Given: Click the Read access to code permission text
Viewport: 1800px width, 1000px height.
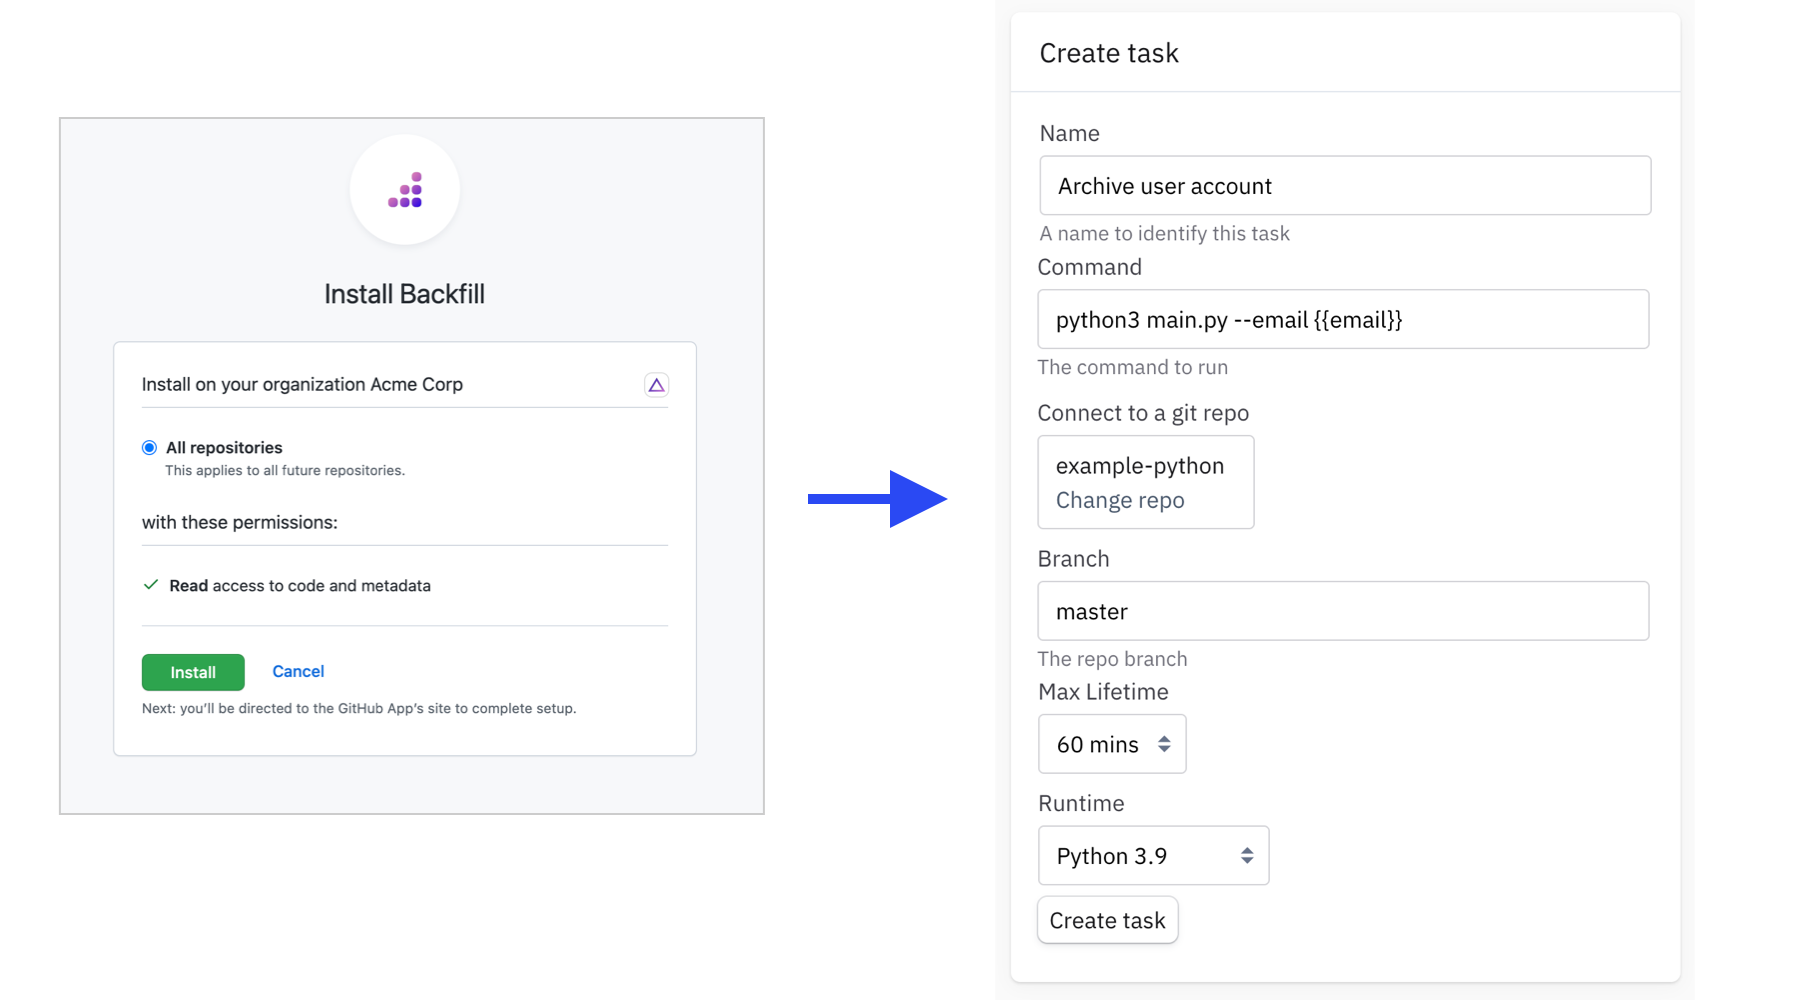Looking at the screenshot, I should [x=300, y=586].
